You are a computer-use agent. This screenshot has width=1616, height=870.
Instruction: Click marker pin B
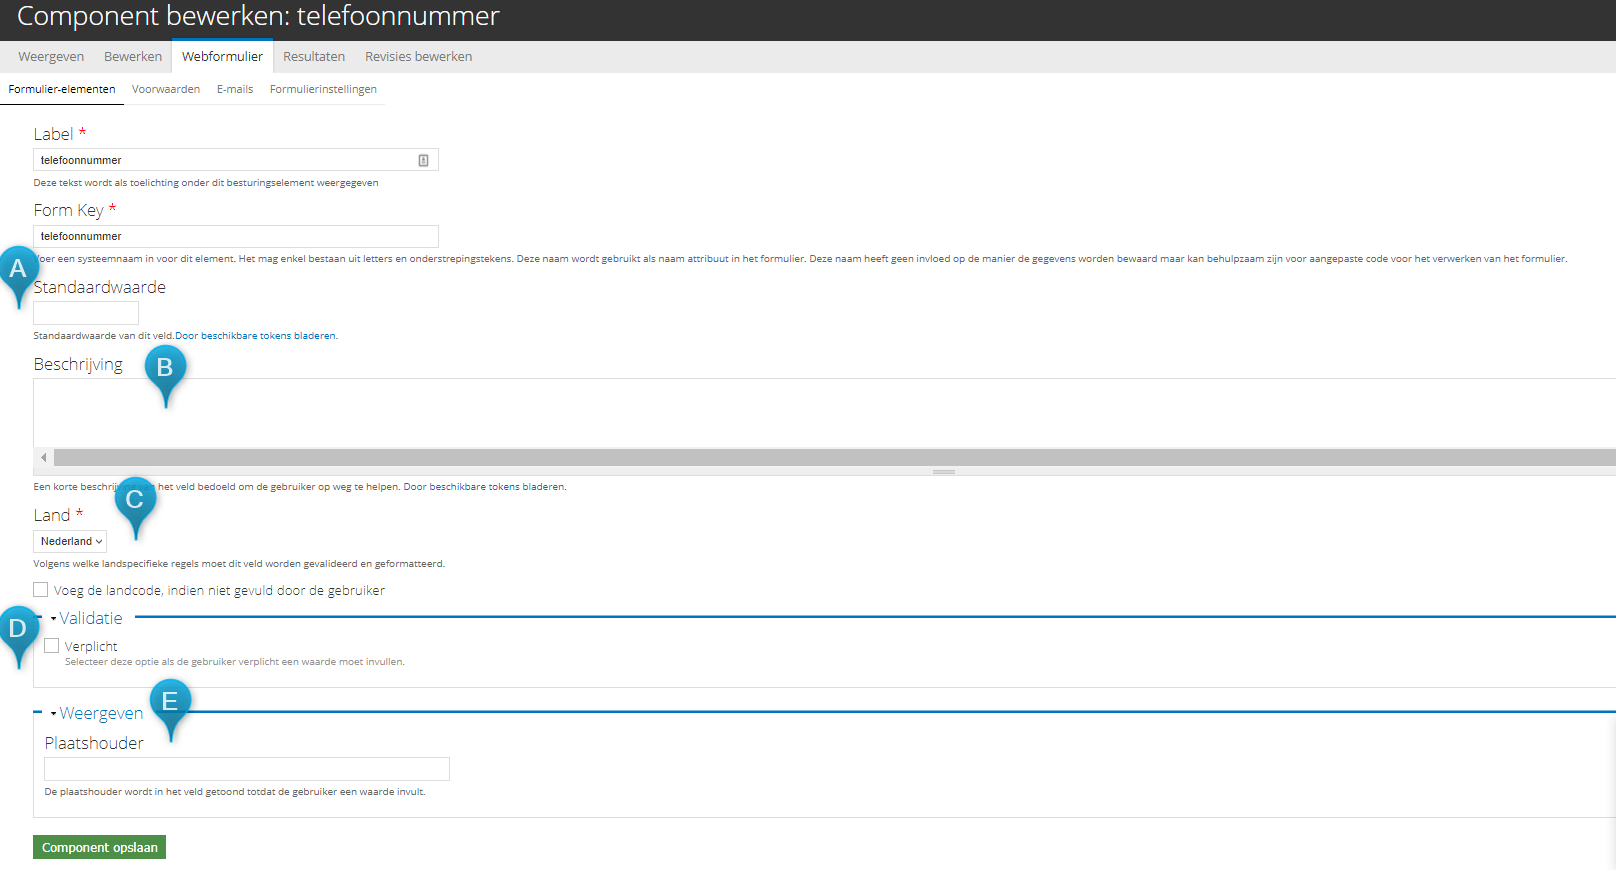pyautogui.click(x=165, y=374)
